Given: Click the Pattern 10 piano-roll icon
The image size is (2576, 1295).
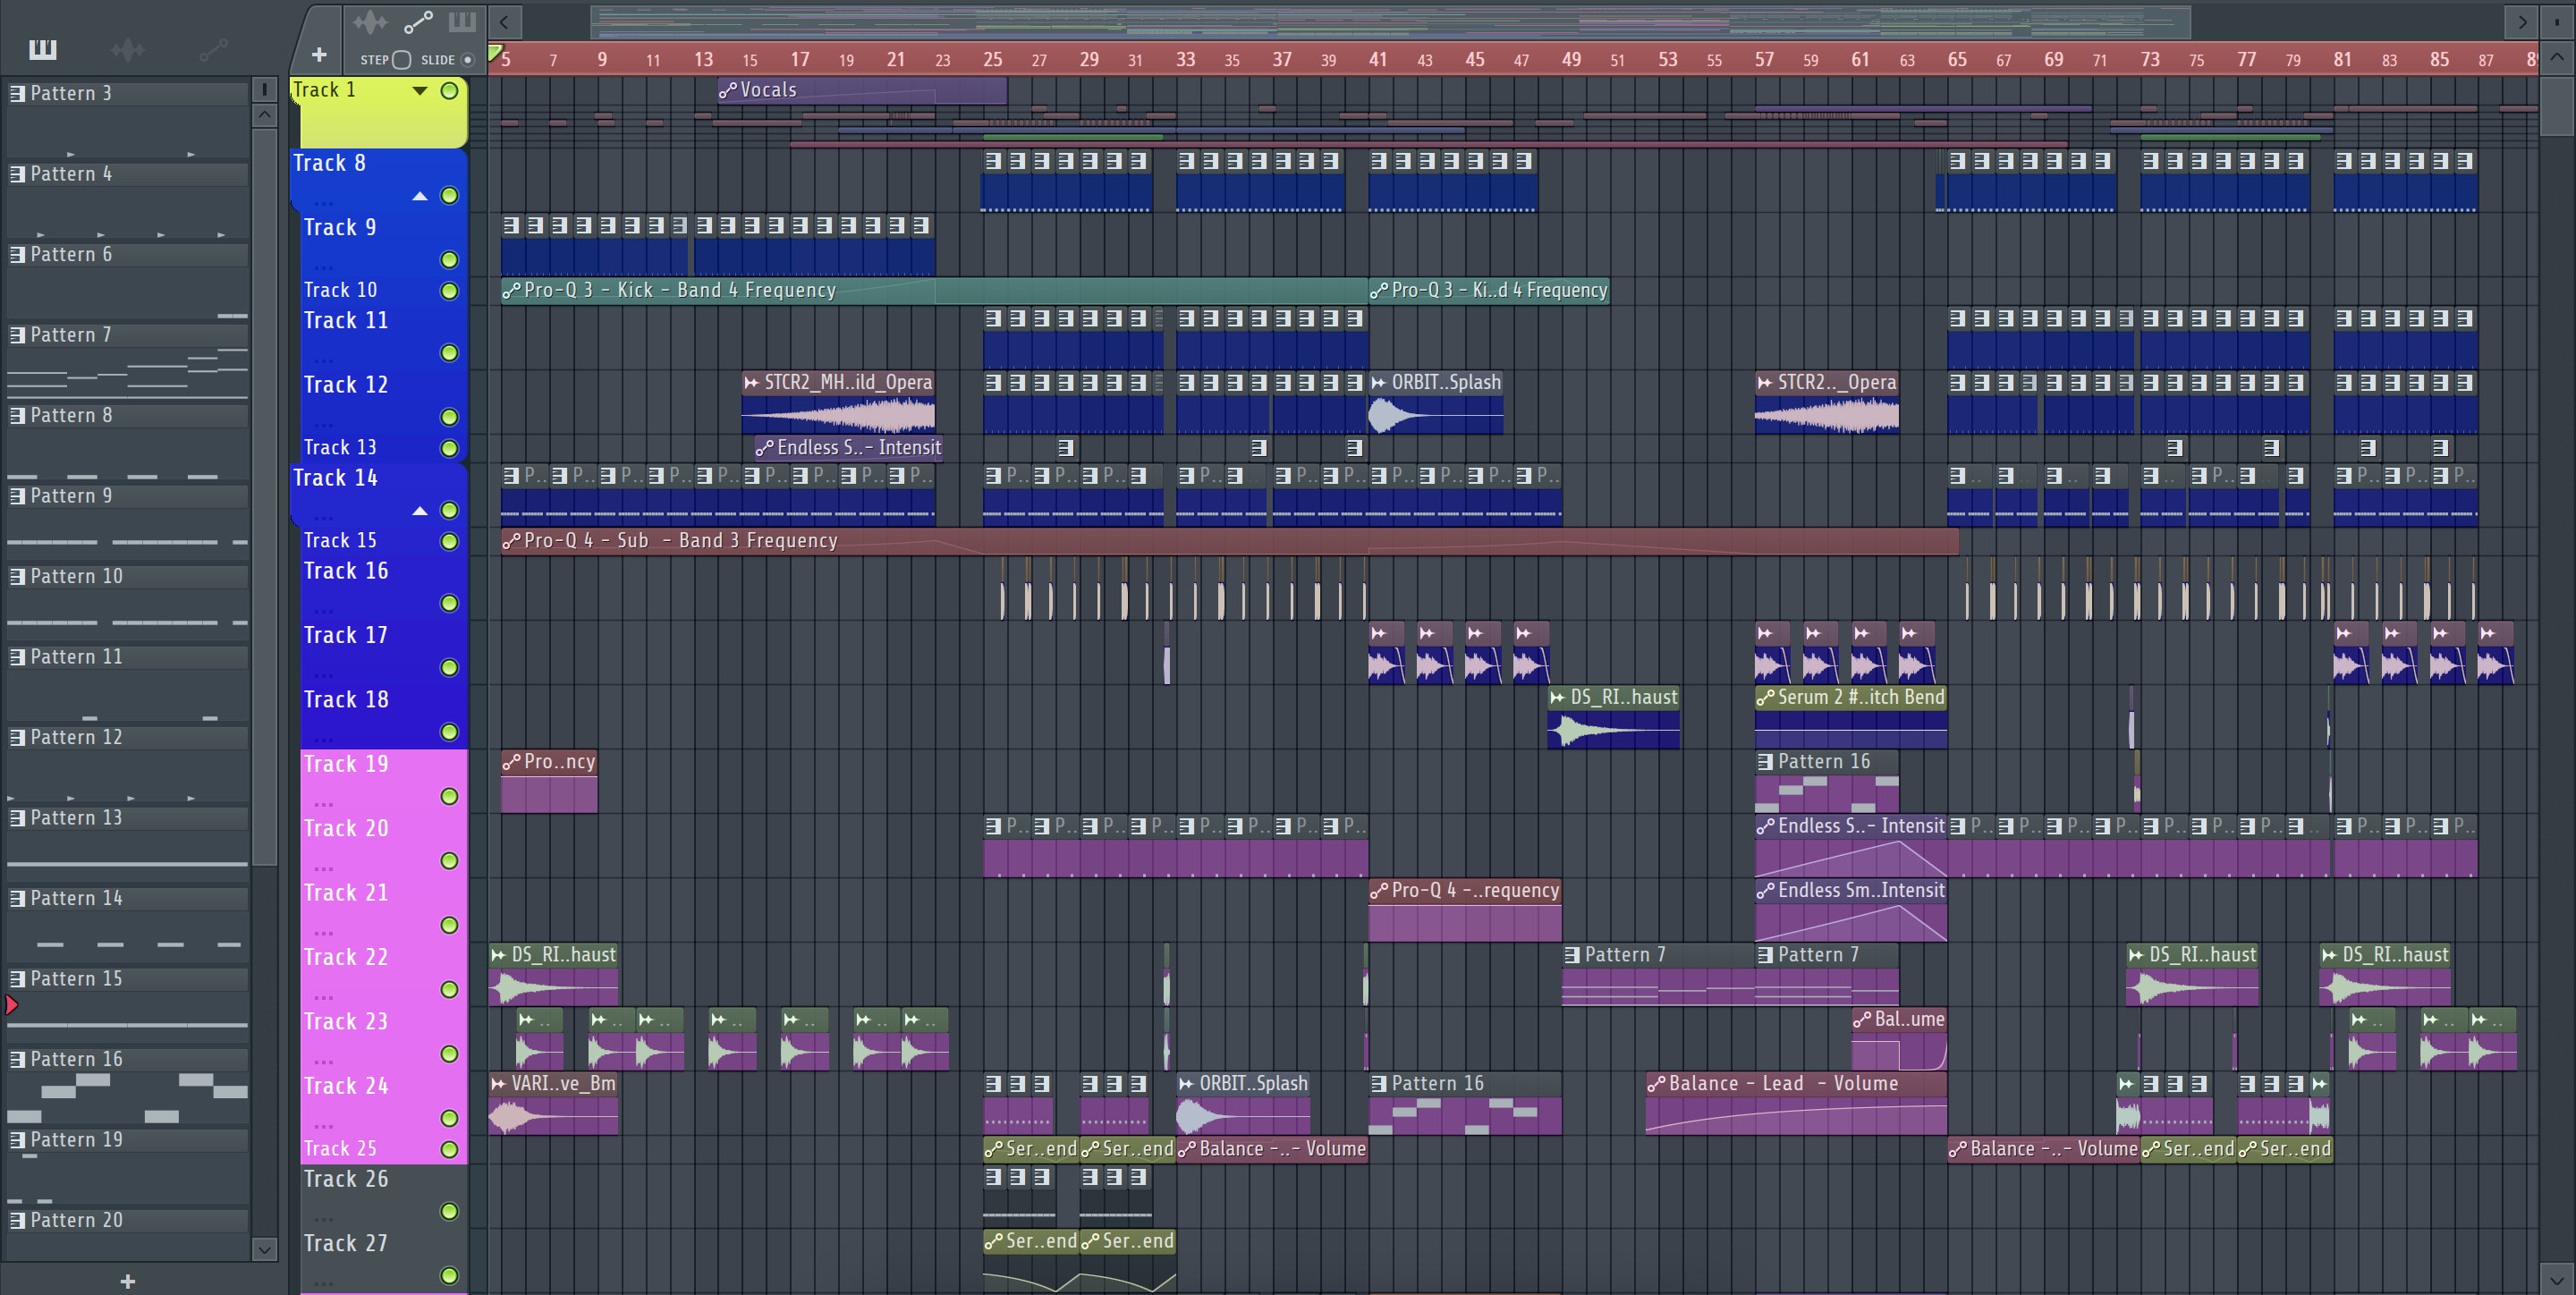Looking at the screenshot, I should click(x=17, y=576).
